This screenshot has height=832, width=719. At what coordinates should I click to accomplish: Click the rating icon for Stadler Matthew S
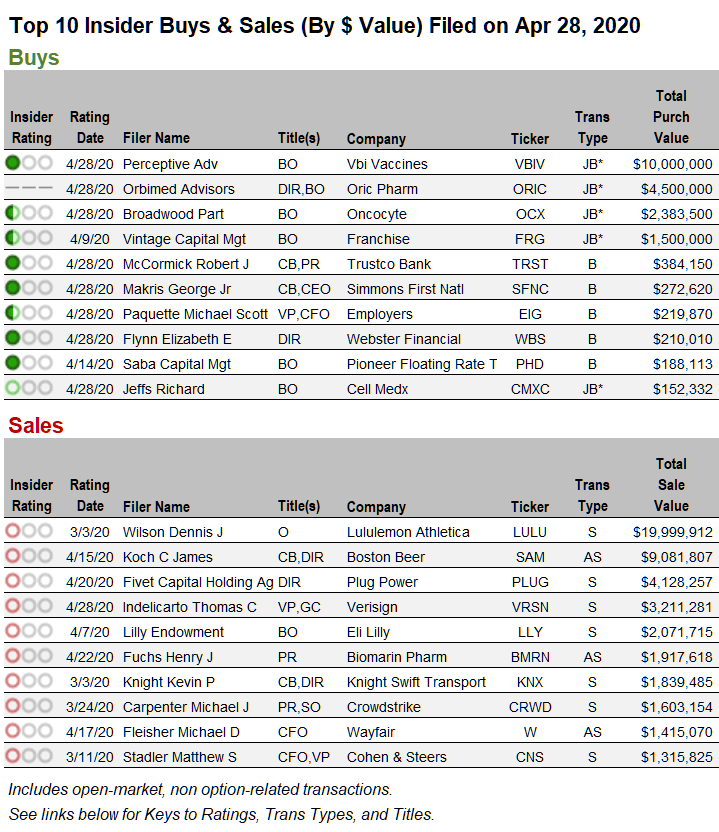pyautogui.click(x=28, y=756)
